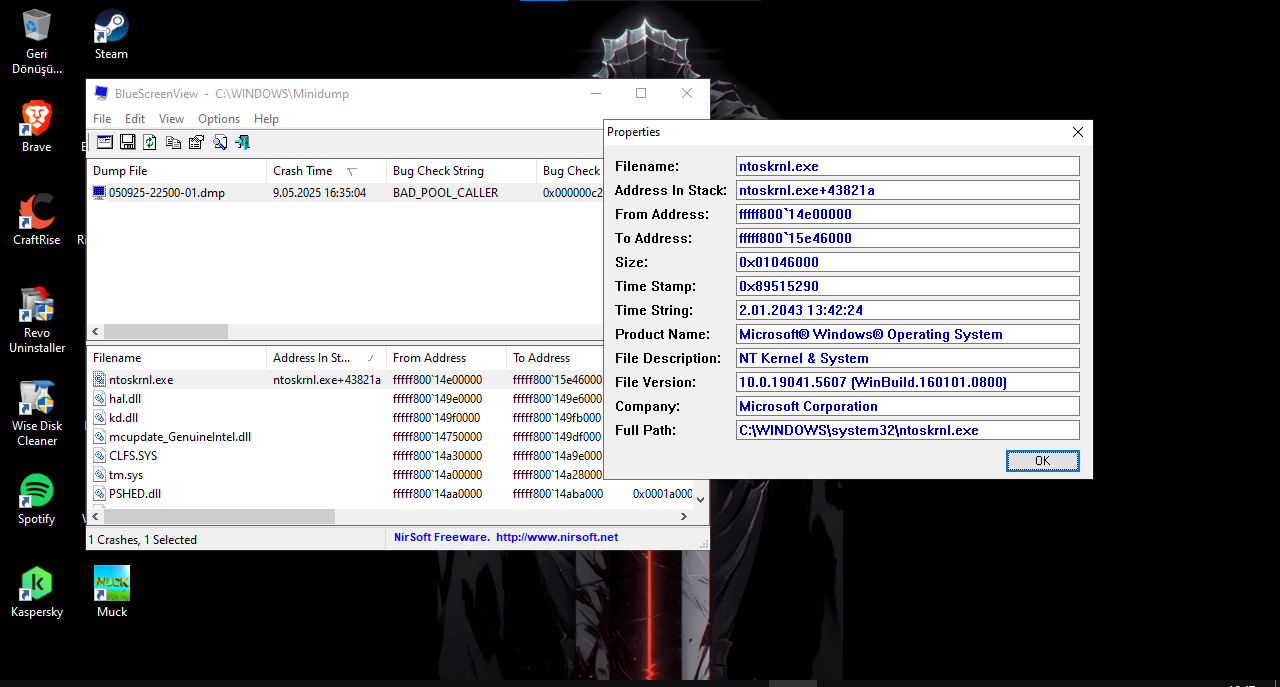This screenshot has width=1280, height=687.
Task: Select the Kaspersky desktop icon
Action: (x=37, y=591)
